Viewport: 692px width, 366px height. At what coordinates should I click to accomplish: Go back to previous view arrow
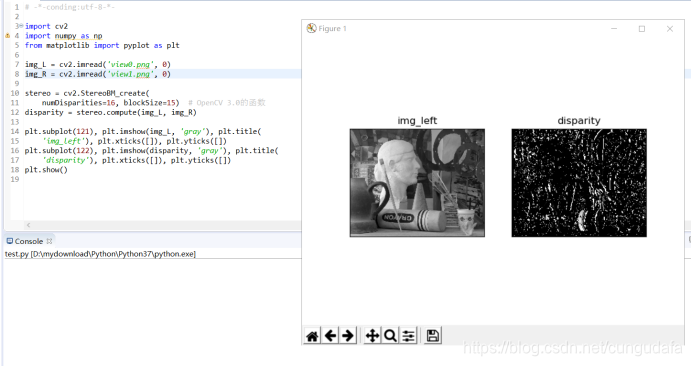(330, 336)
